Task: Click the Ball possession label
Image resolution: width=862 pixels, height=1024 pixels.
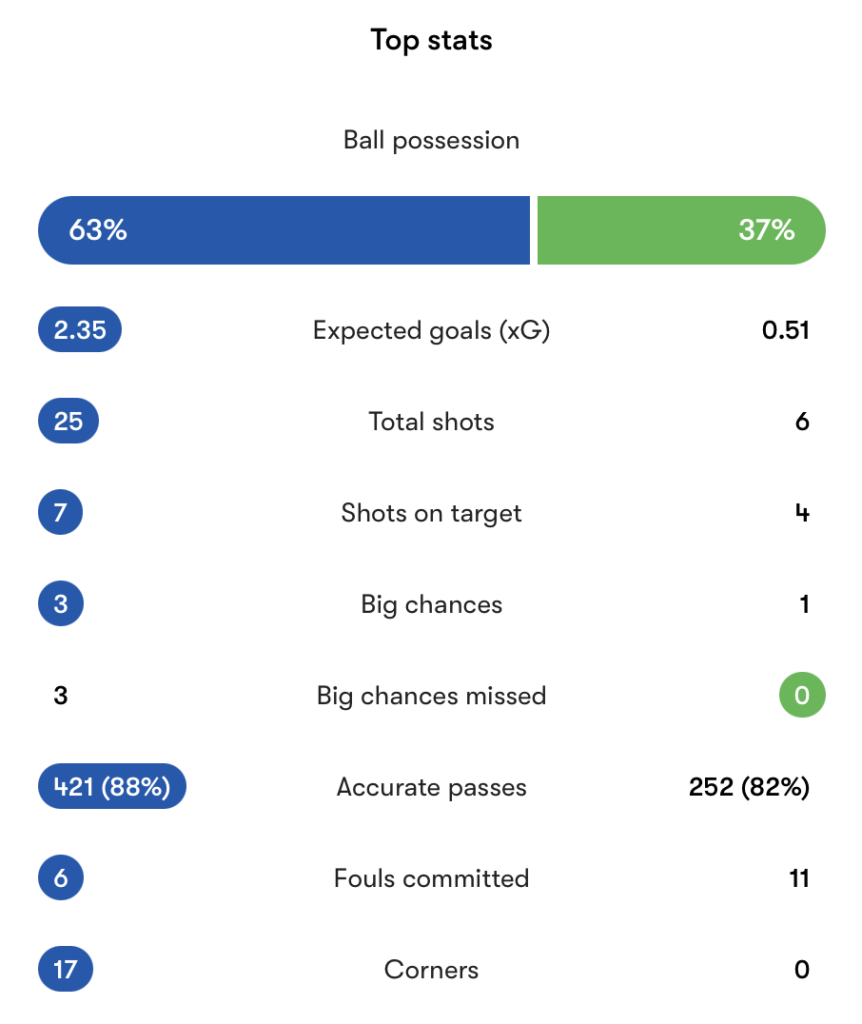Action: (x=431, y=140)
